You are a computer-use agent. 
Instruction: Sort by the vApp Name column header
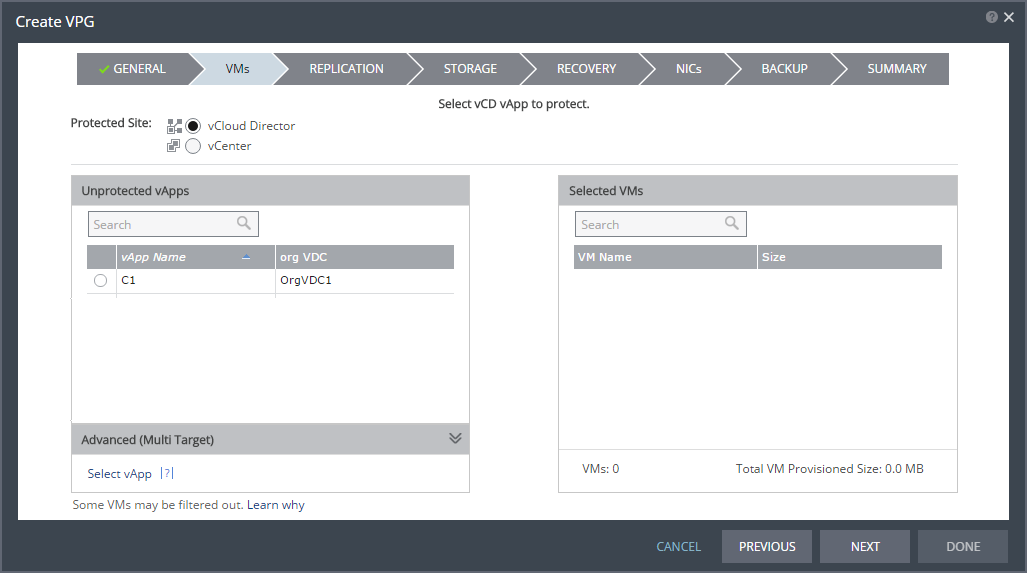point(195,257)
